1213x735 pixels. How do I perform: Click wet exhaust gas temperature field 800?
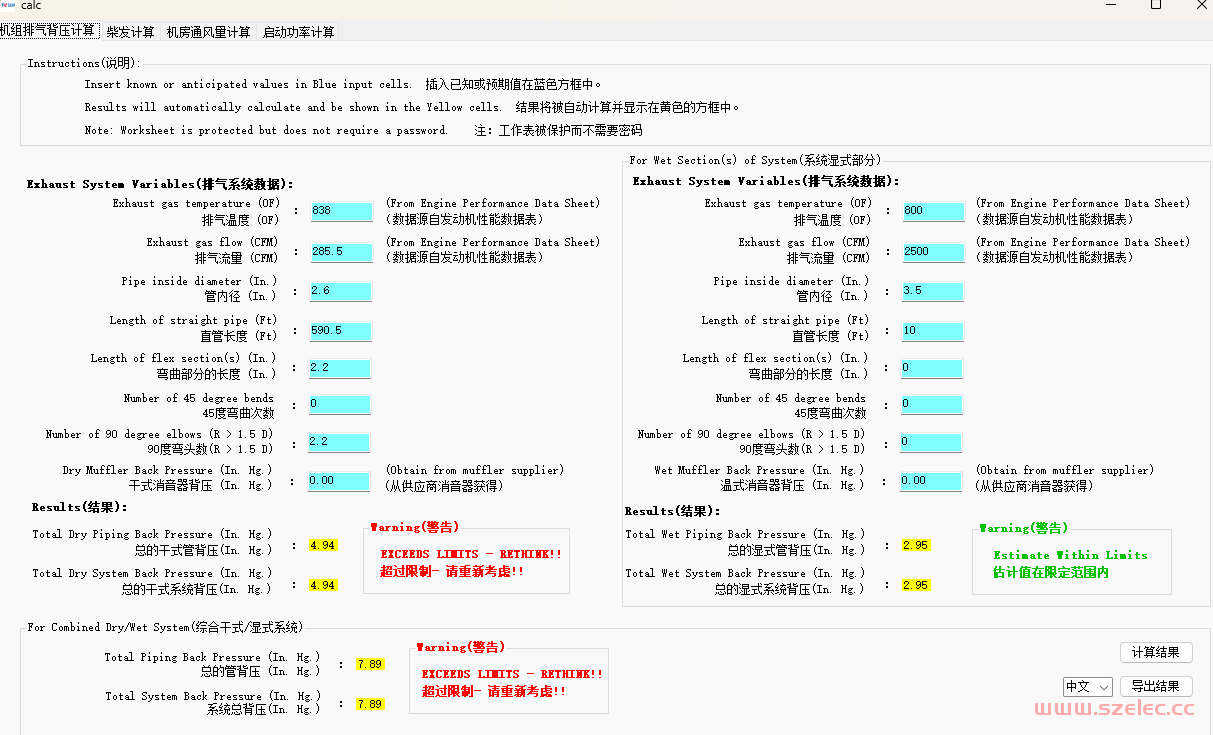pyautogui.click(x=932, y=211)
